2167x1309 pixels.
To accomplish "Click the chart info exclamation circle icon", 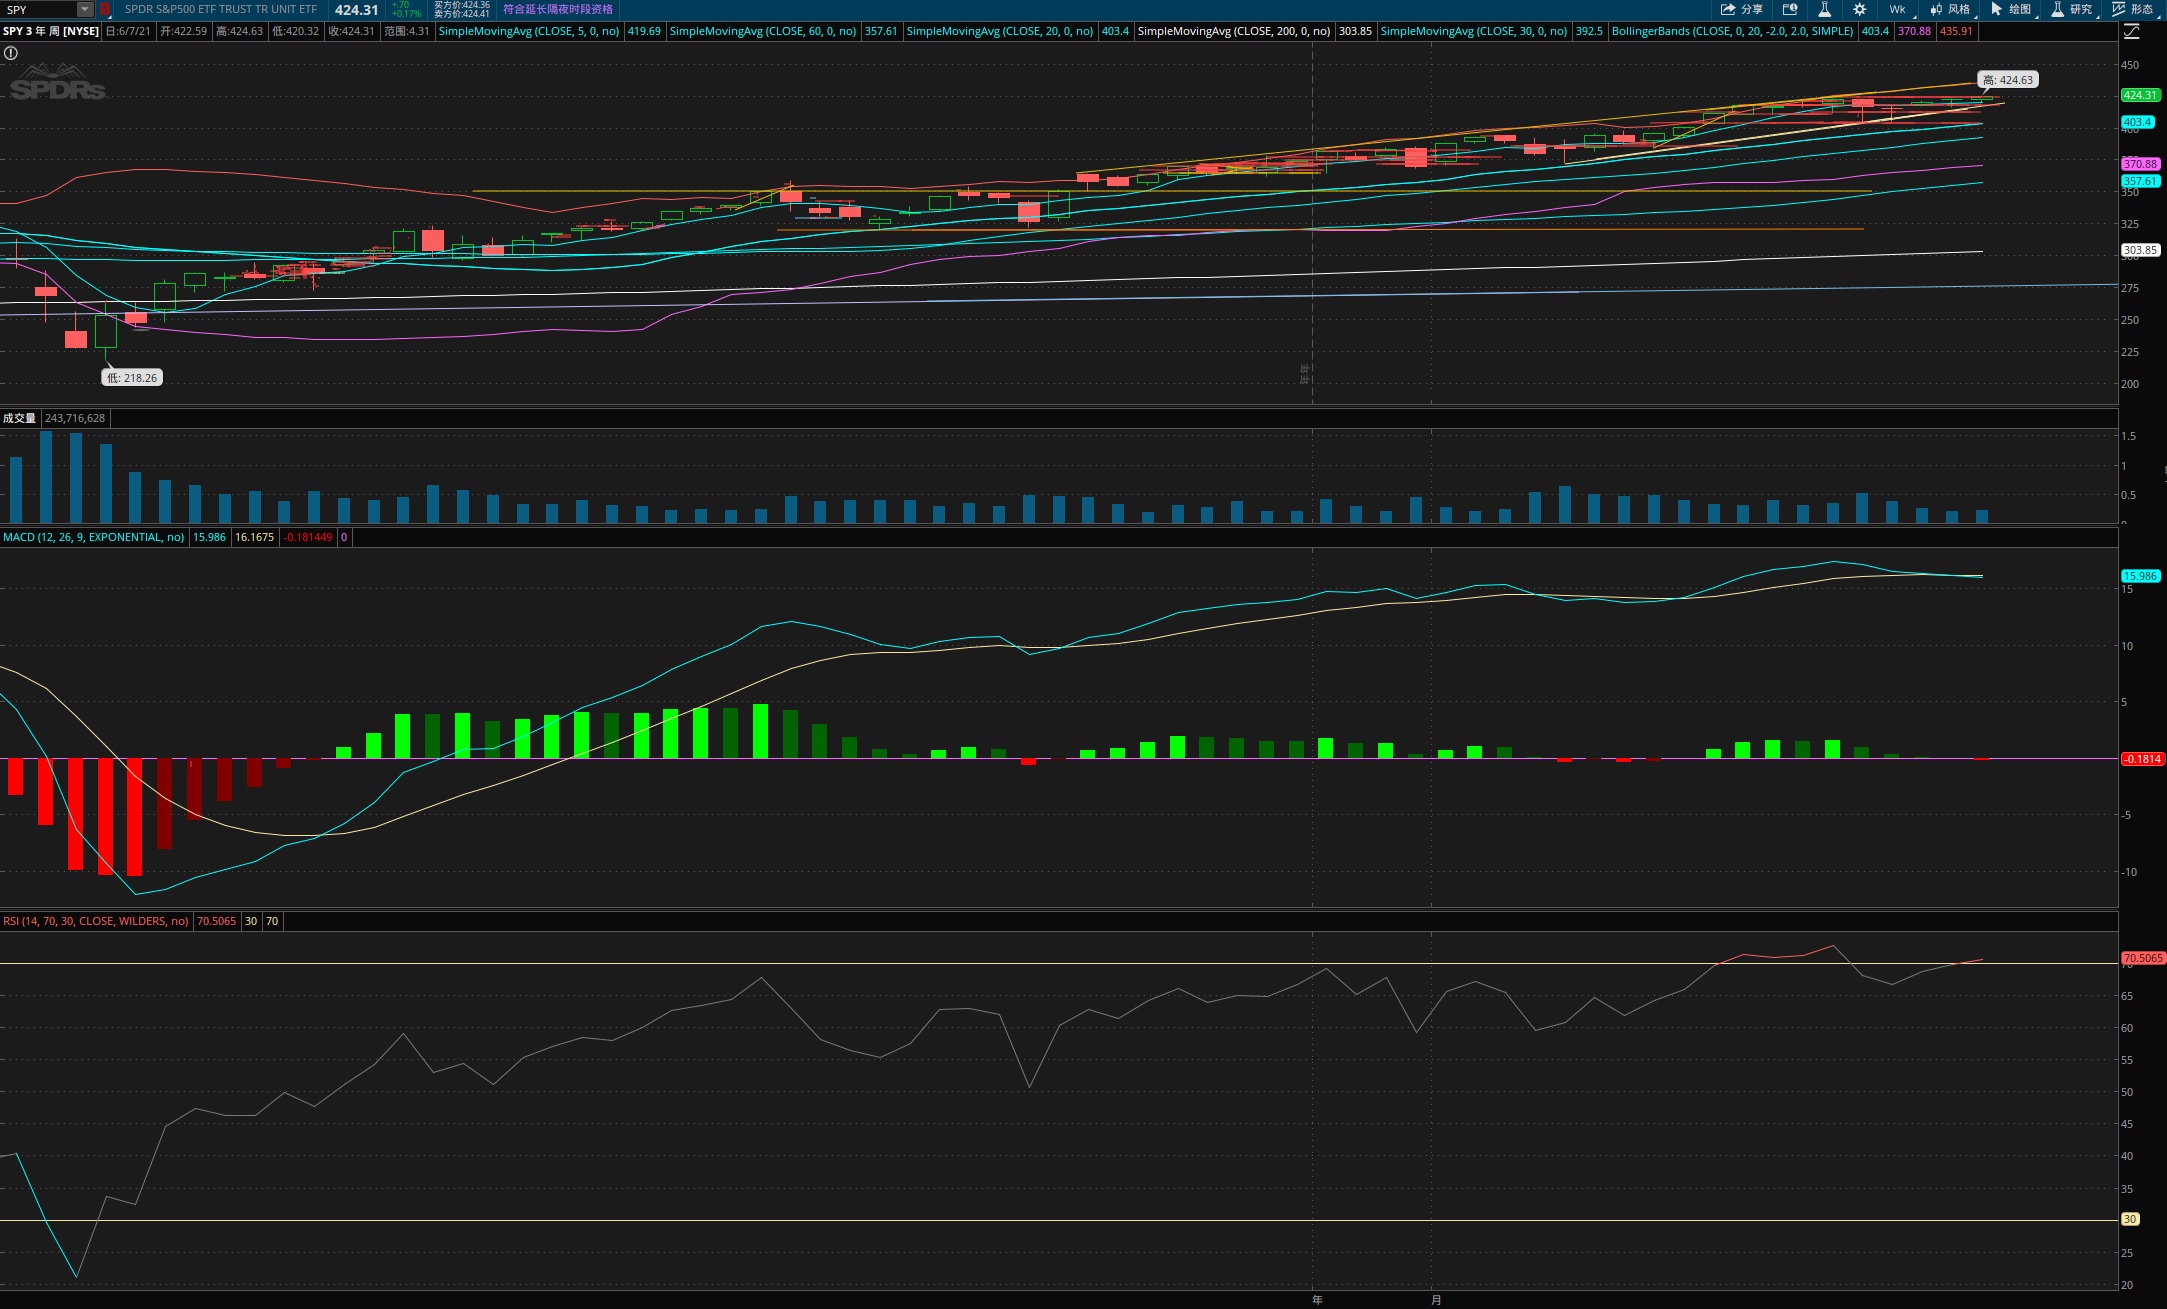I will pyautogui.click(x=11, y=53).
